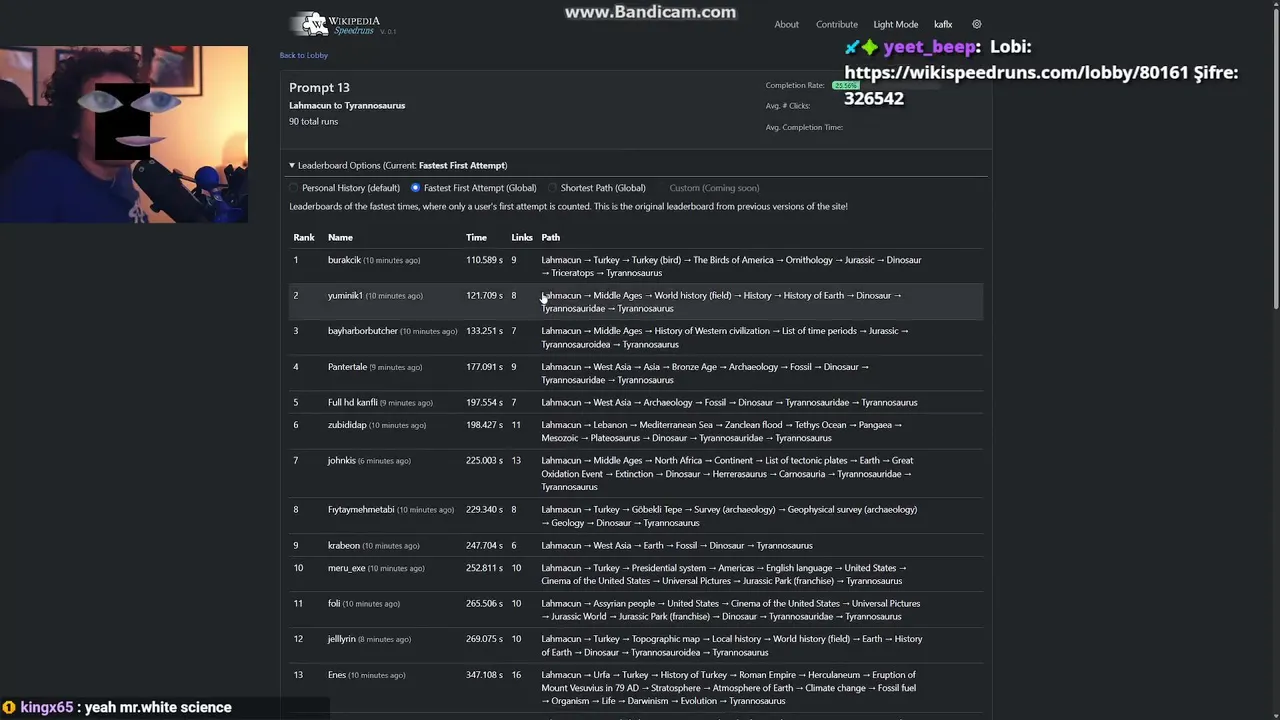The image size is (1280, 720).
Task: Open the About page
Action: (x=786, y=24)
